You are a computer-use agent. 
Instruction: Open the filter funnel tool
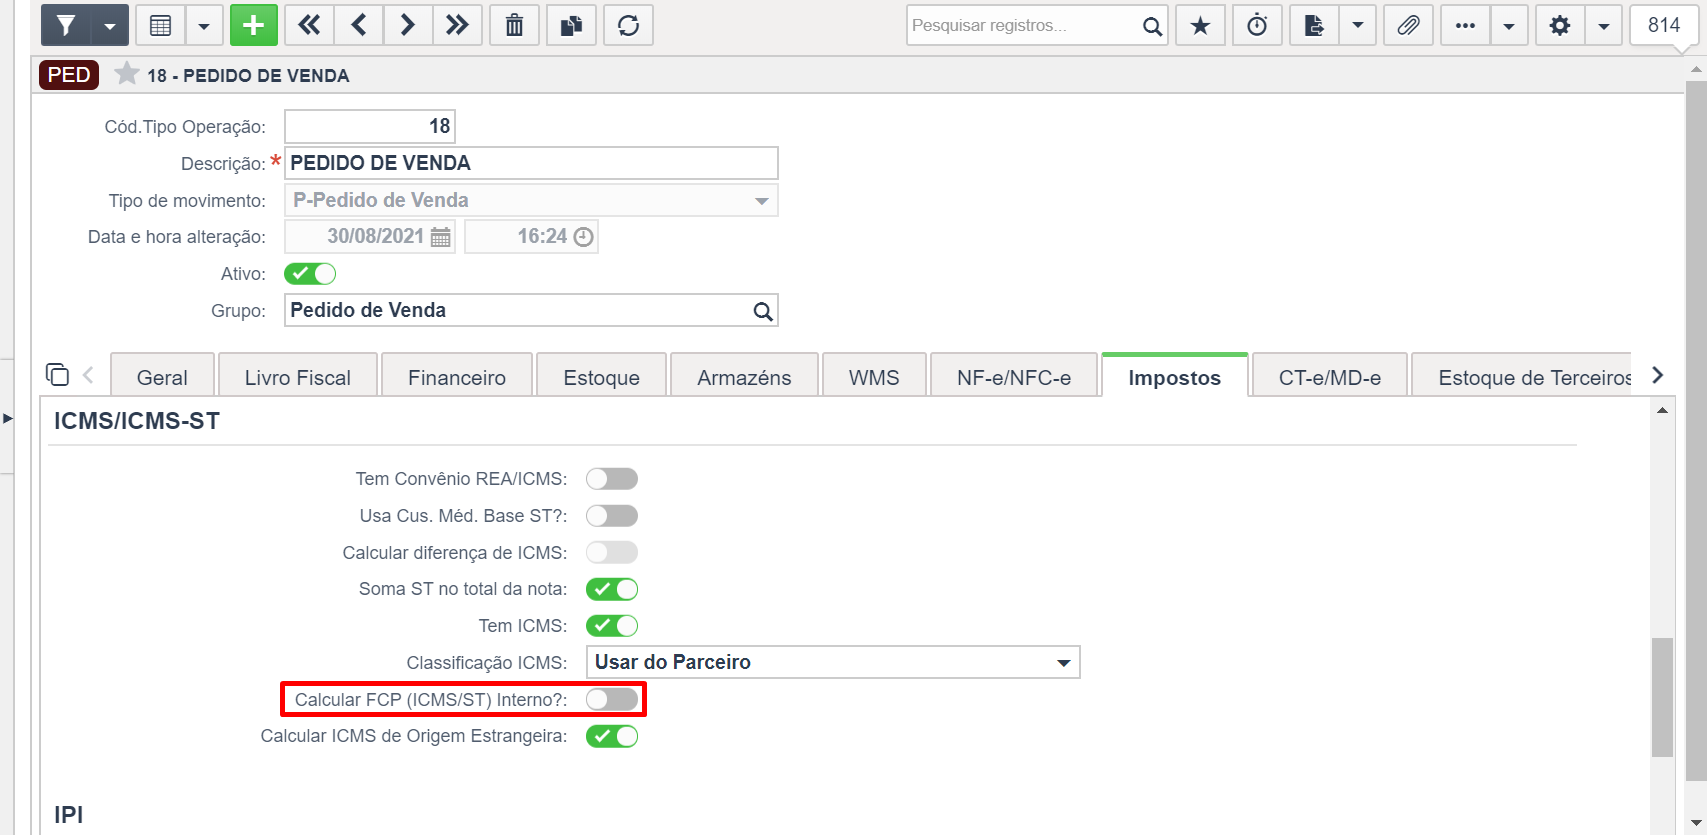point(66,25)
